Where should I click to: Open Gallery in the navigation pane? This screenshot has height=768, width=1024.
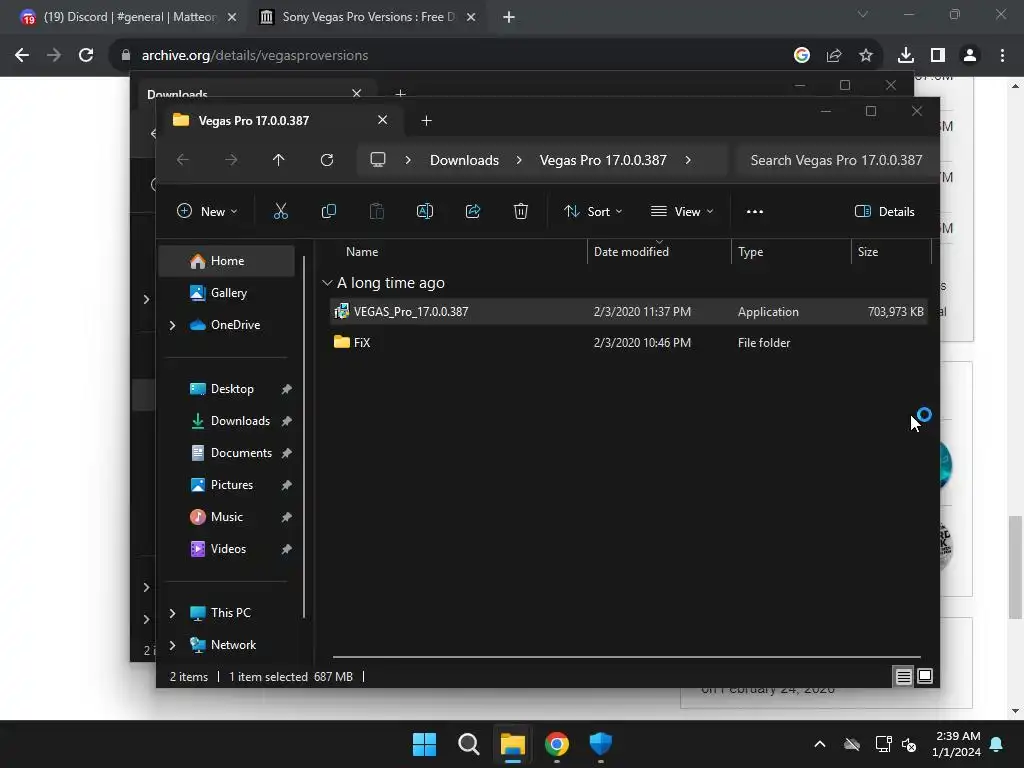click(x=227, y=293)
